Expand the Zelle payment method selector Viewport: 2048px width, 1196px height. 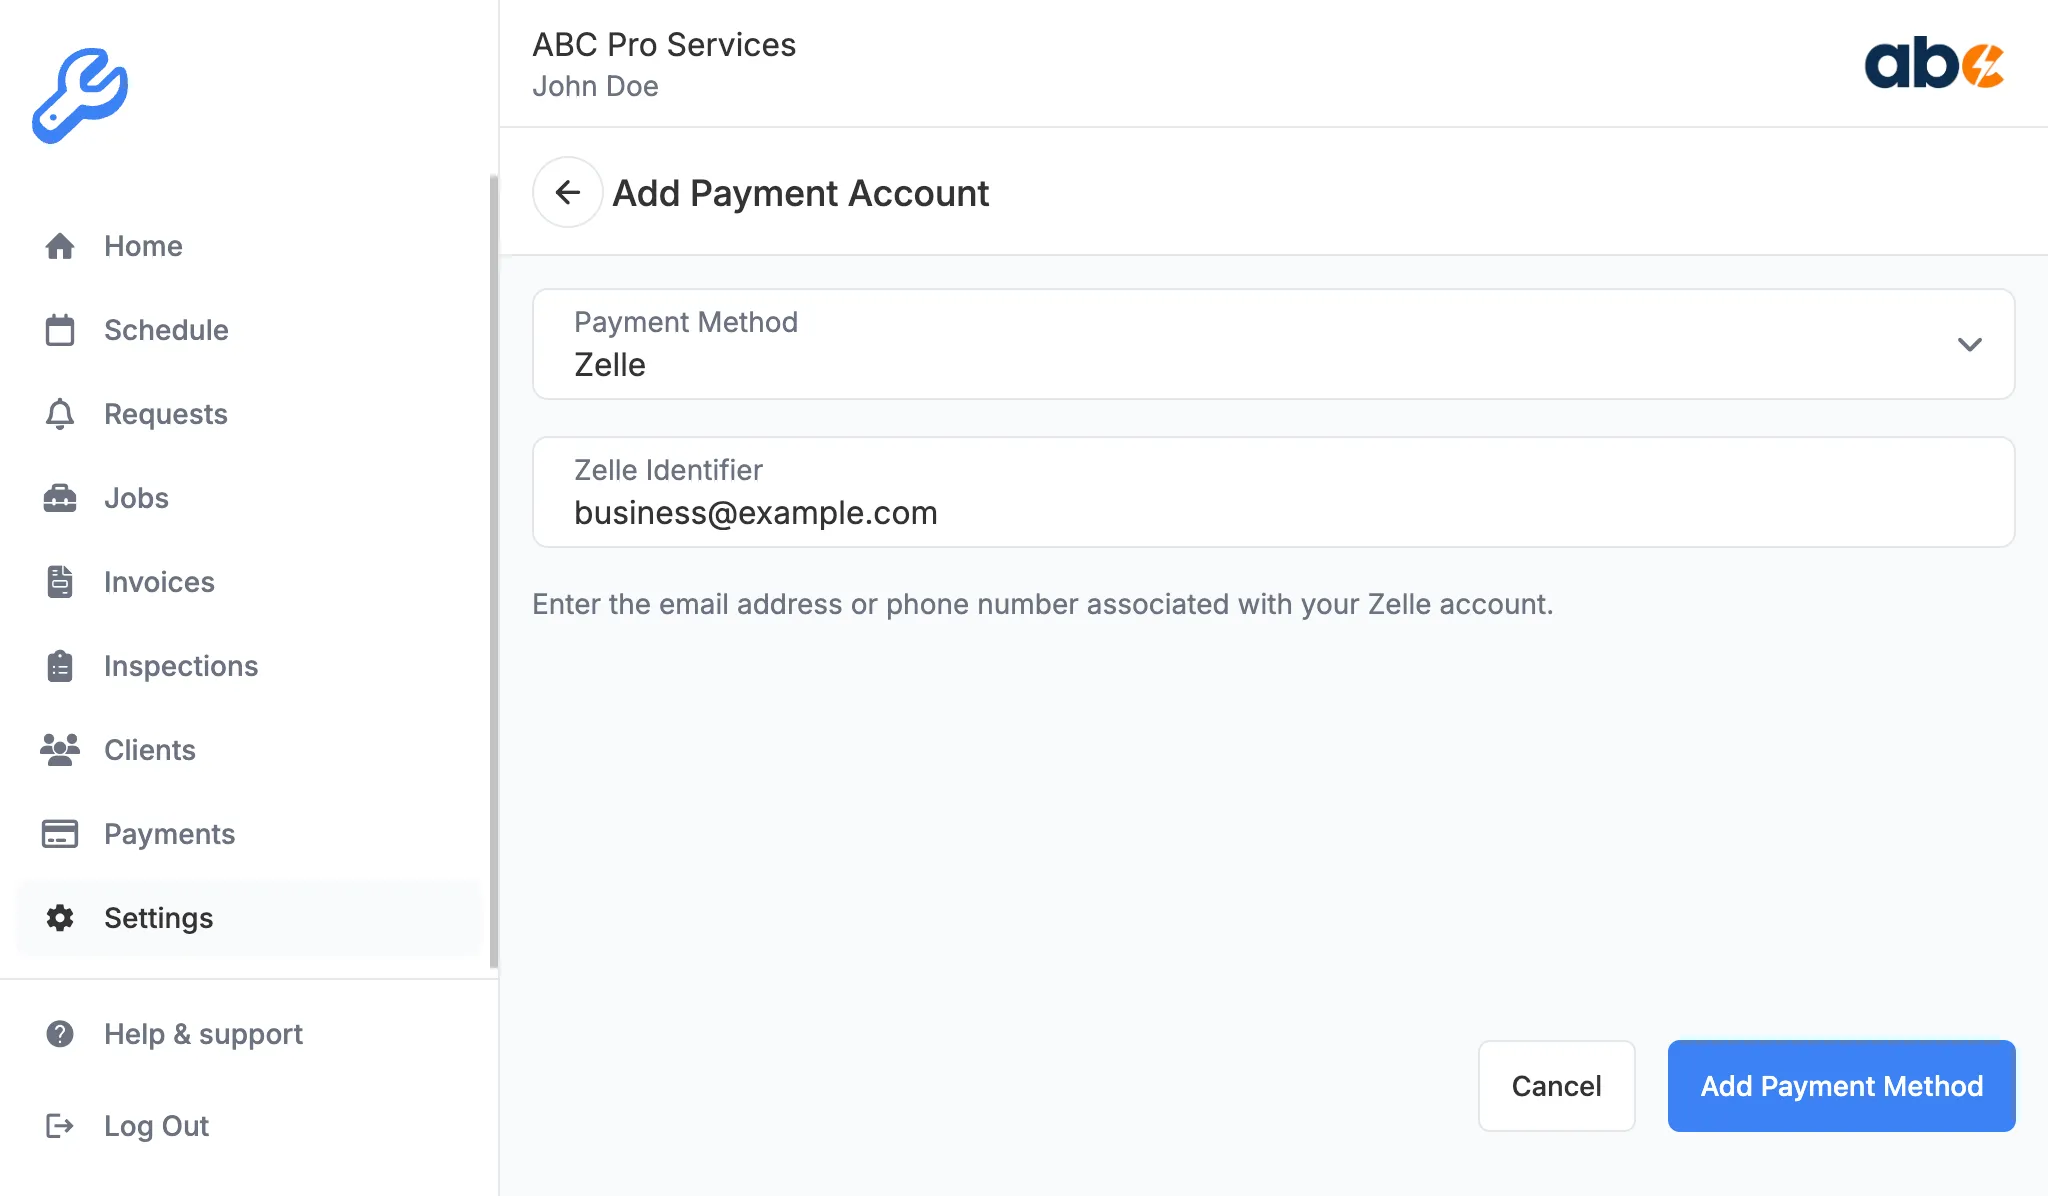pyautogui.click(x=1970, y=344)
